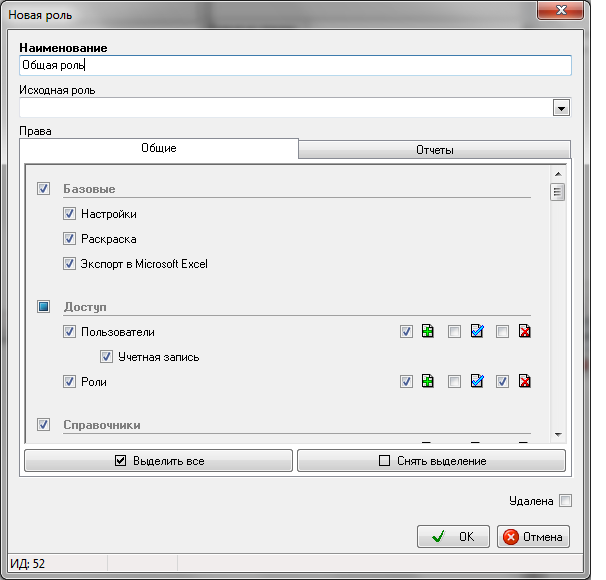
Task: Toggle the Удалена checkbox
Action: [565, 501]
